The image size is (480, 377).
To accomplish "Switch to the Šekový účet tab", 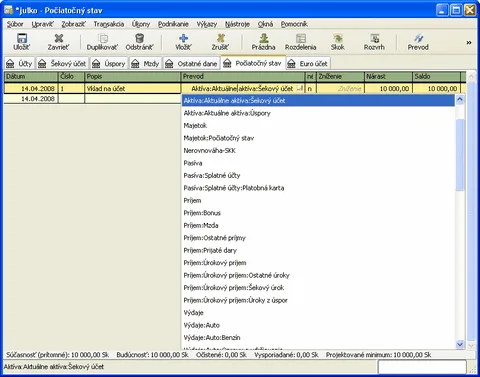I will tap(62, 63).
